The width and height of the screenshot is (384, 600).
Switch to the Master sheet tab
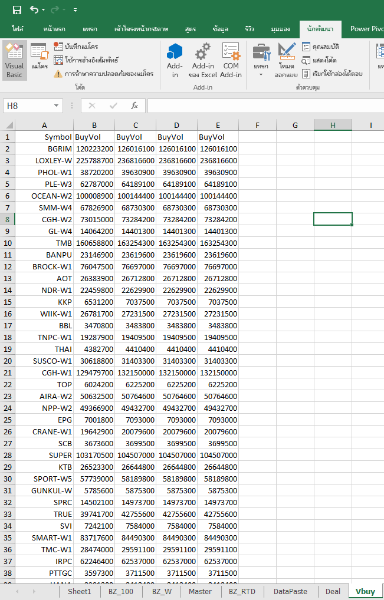[200, 591]
